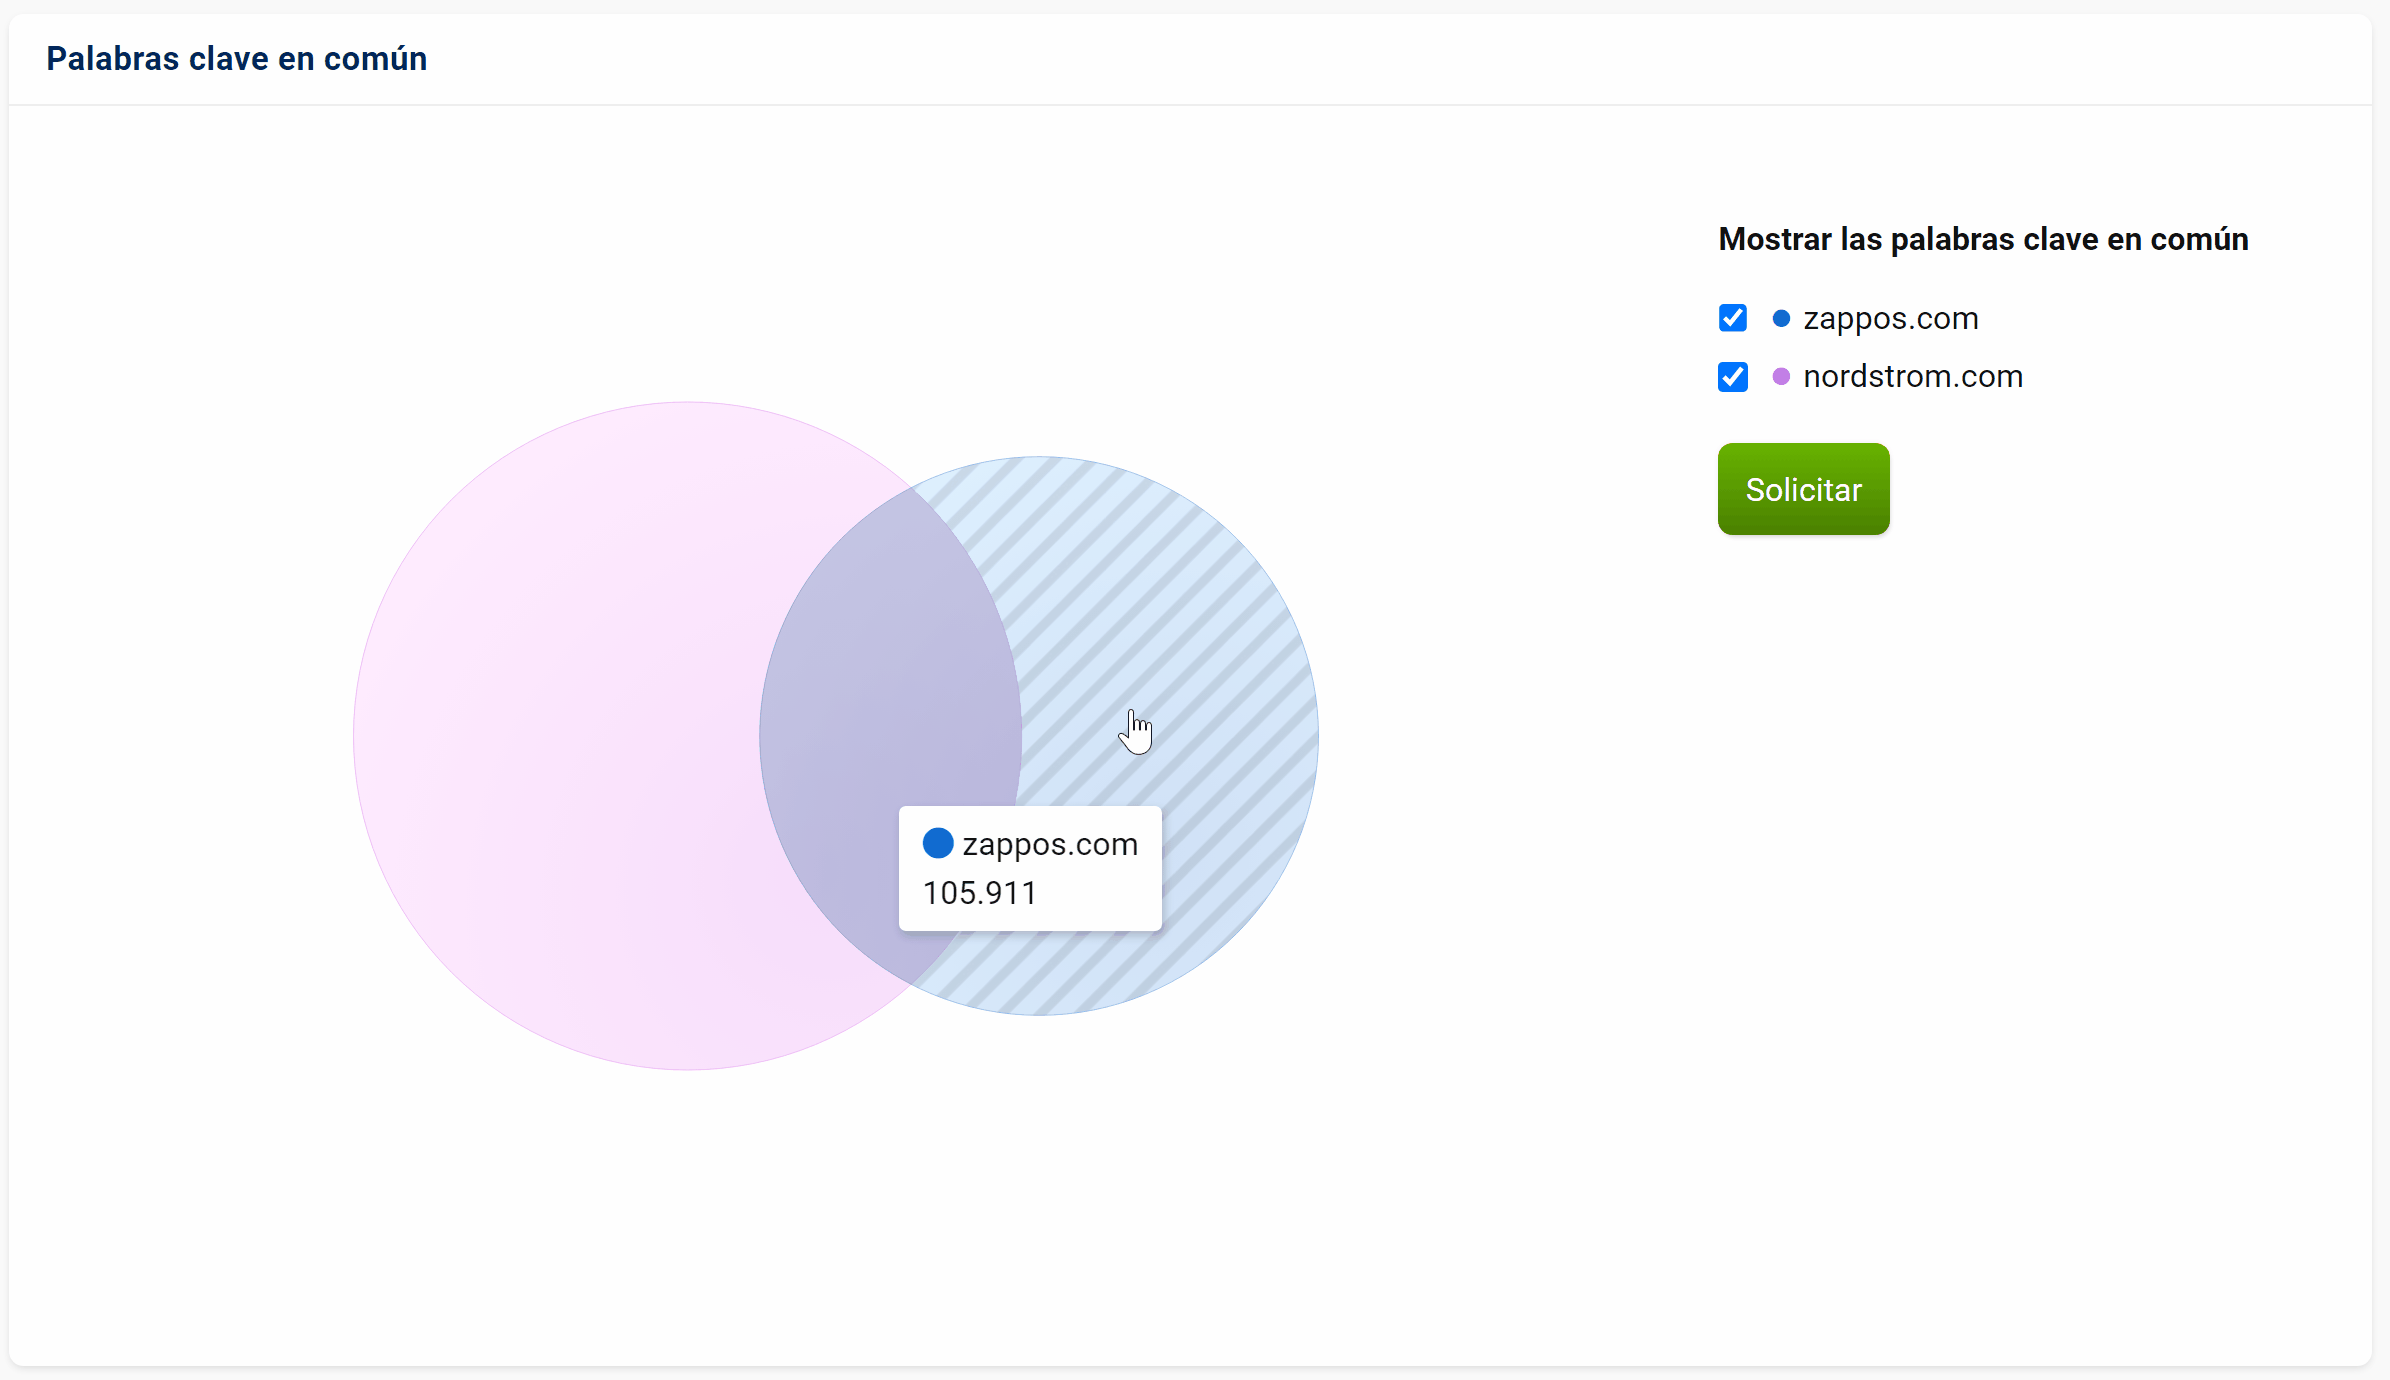Viewport: 2390px width, 1380px height.
Task: Click the blue zappos.com legend dot
Action: (x=1781, y=319)
